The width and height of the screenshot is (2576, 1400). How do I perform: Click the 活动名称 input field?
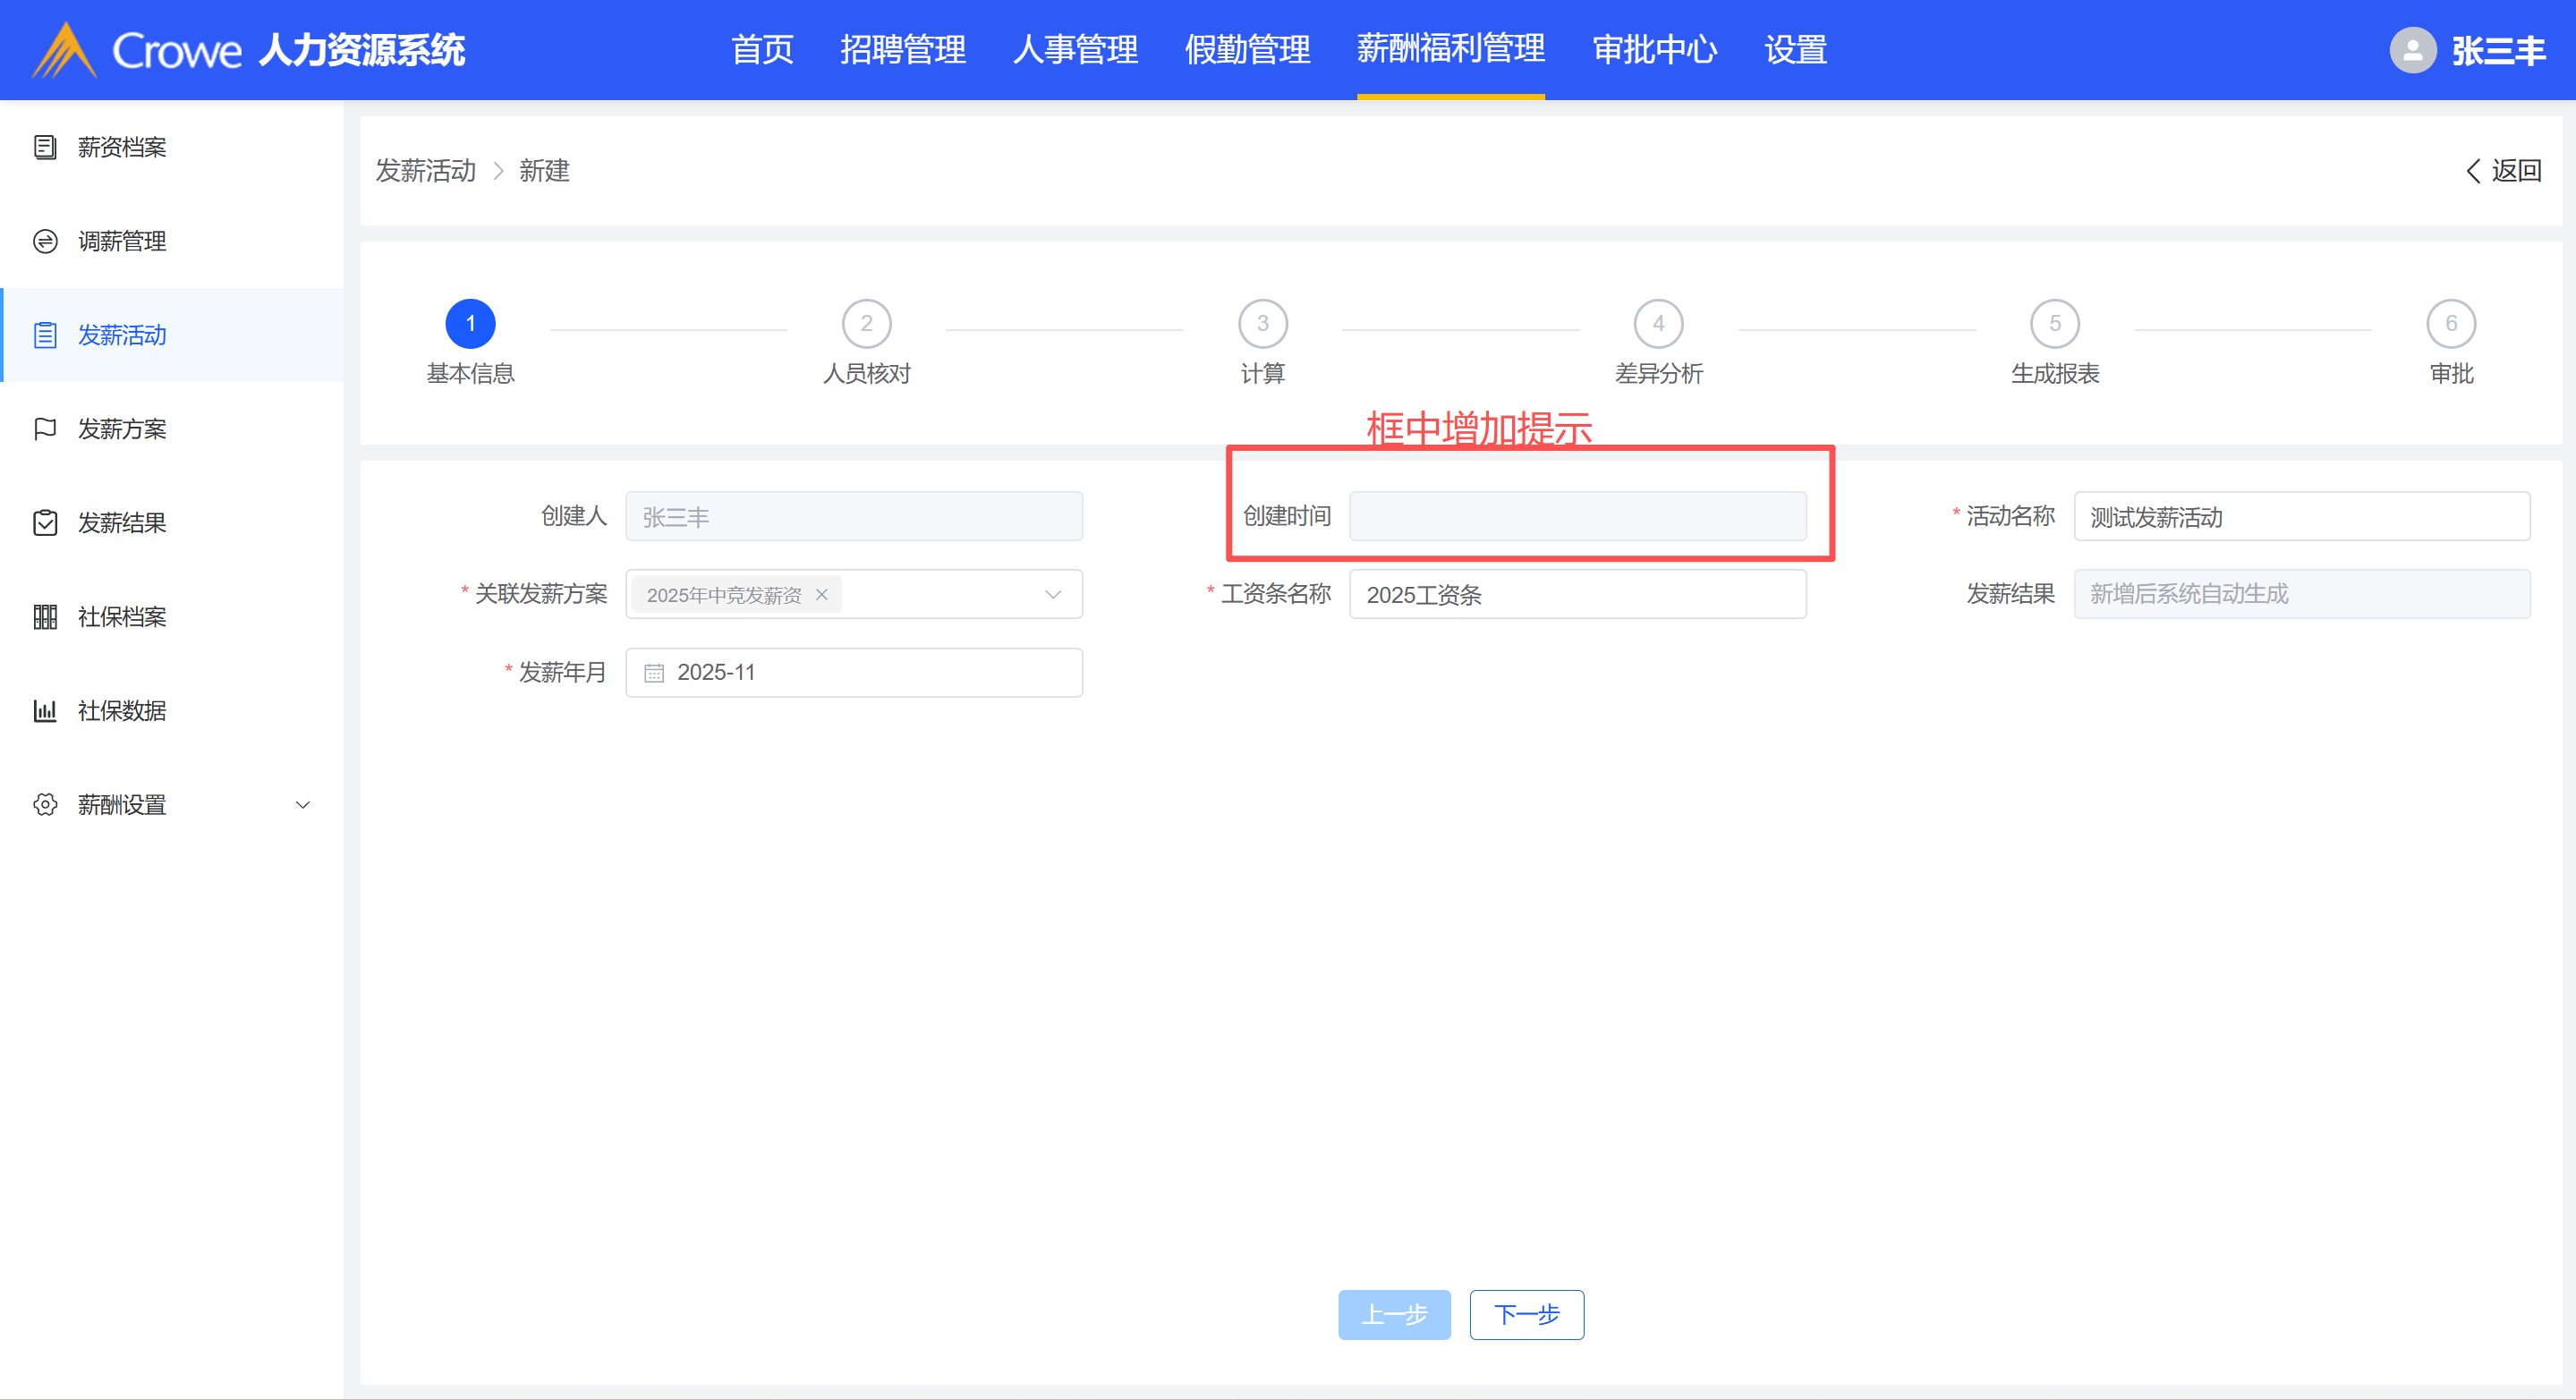click(2301, 517)
